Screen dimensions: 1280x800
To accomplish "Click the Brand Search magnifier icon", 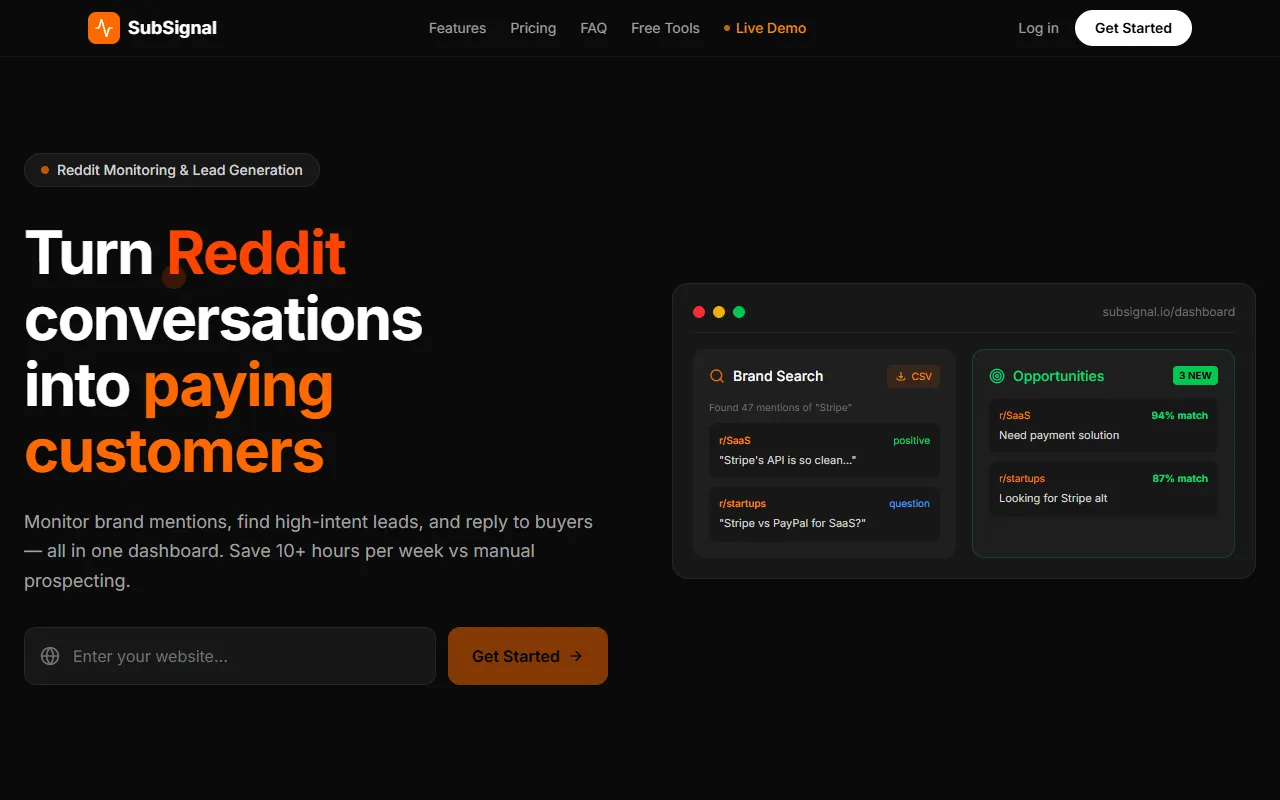I will tap(717, 376).
